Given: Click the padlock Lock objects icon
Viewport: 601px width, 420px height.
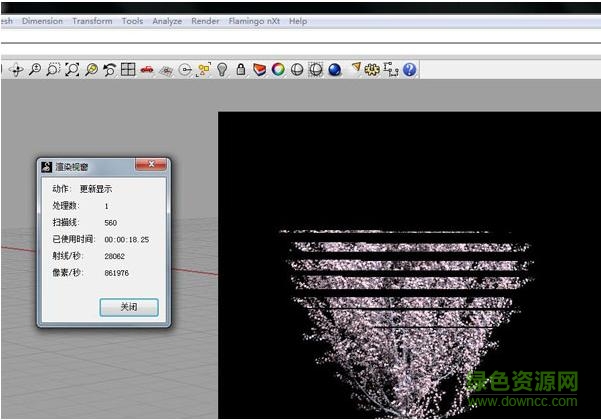Looking at the screenshot, I should [x=241, y=70].
